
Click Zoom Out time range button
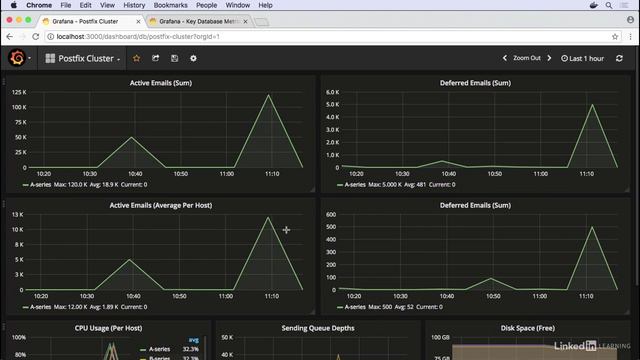tap(527, 58)
